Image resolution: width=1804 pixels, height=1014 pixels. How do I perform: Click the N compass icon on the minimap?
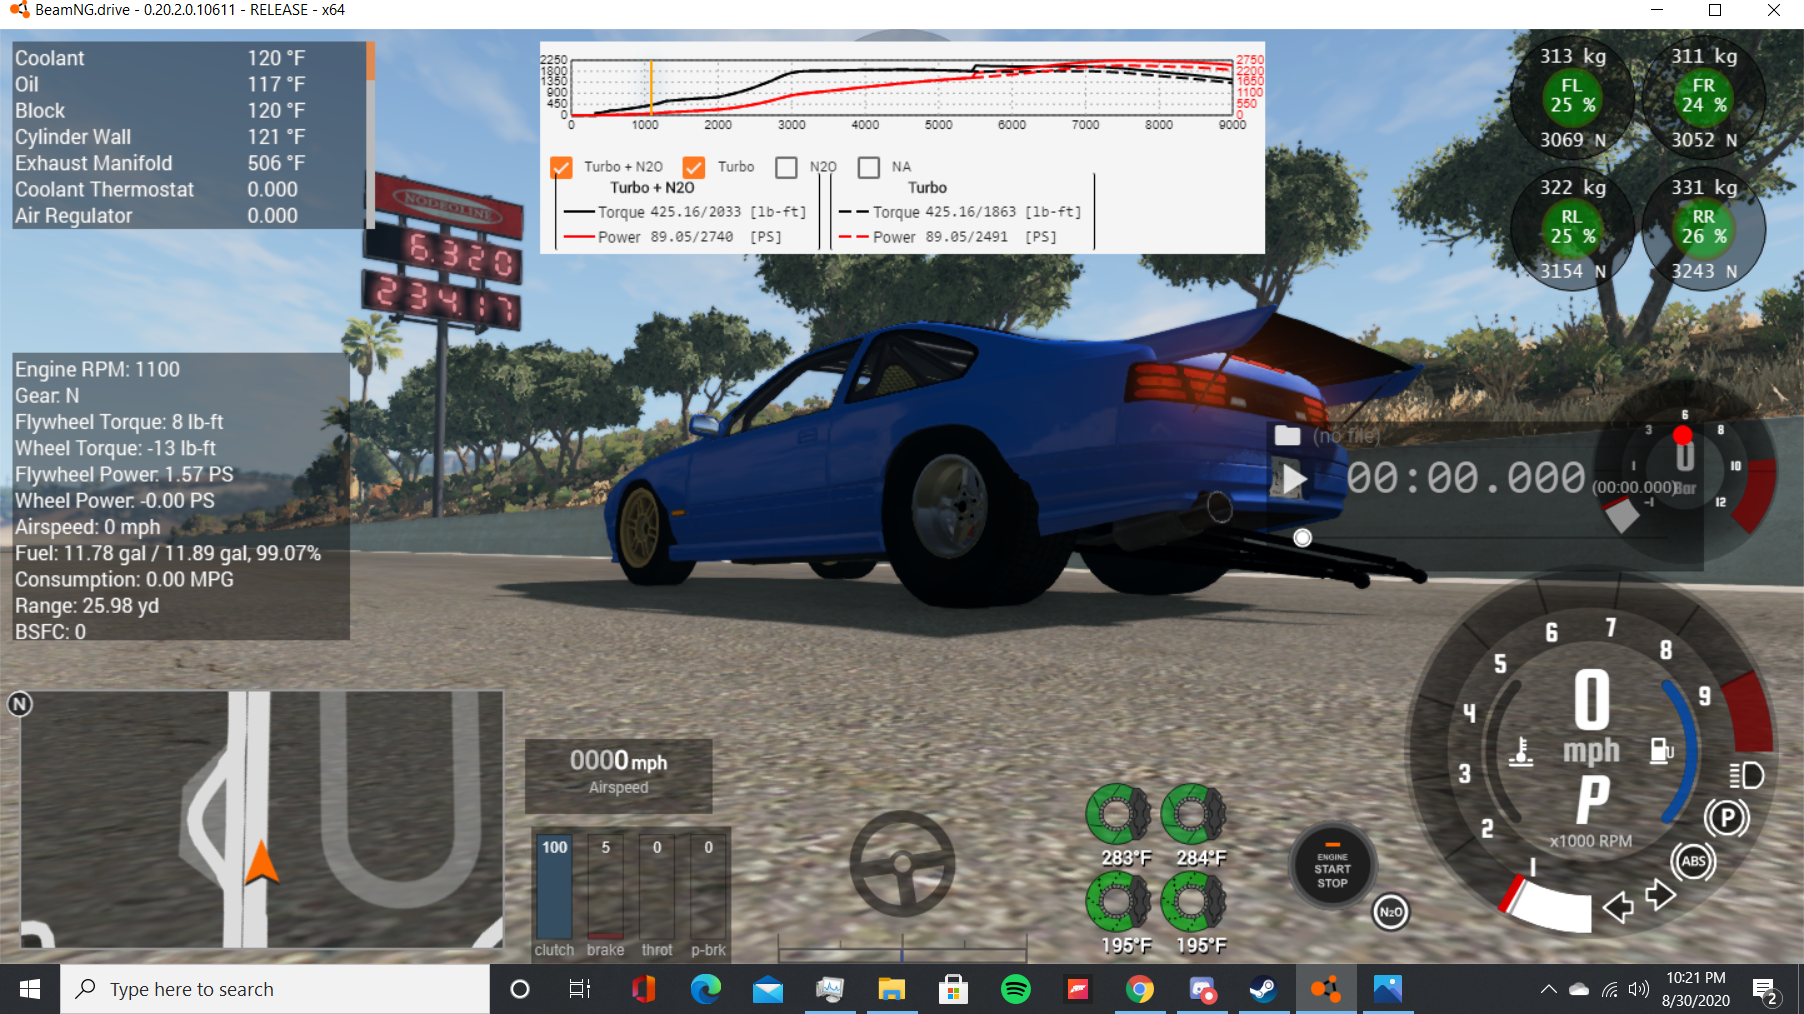(20, 704)
